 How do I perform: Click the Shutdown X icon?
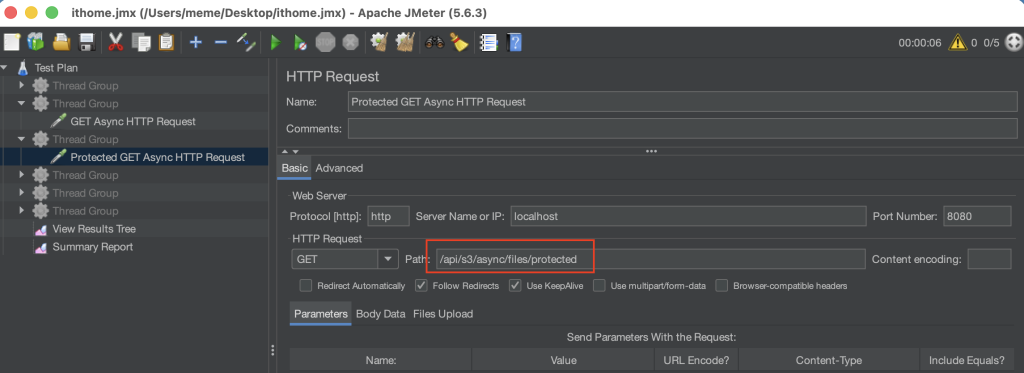click(x=351, y=43)
